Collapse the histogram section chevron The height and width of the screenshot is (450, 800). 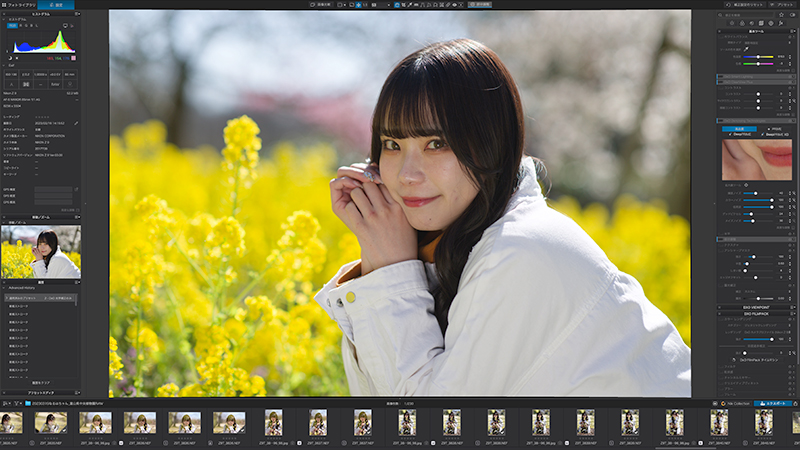[4, 19]
